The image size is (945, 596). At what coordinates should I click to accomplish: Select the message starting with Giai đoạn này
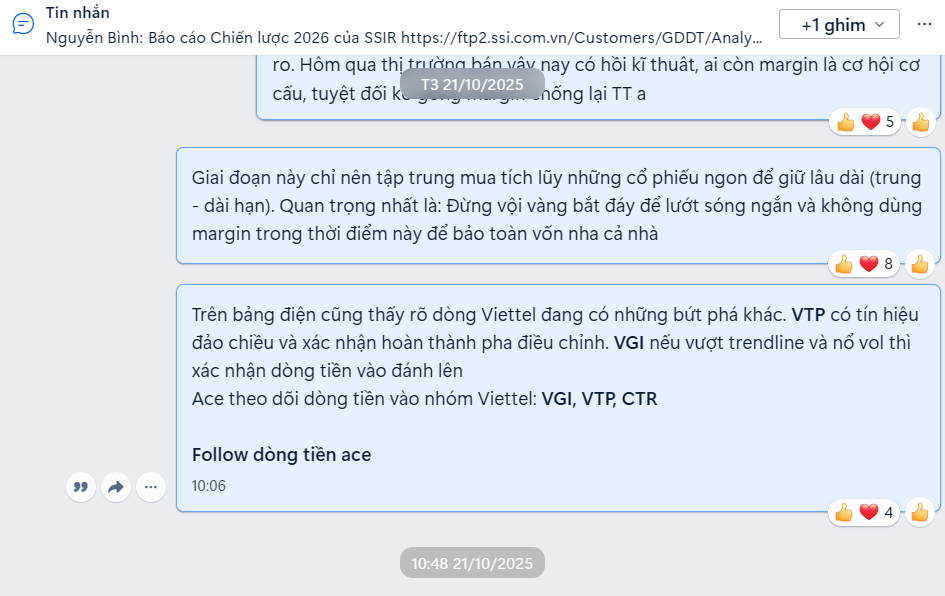point(558,205)
